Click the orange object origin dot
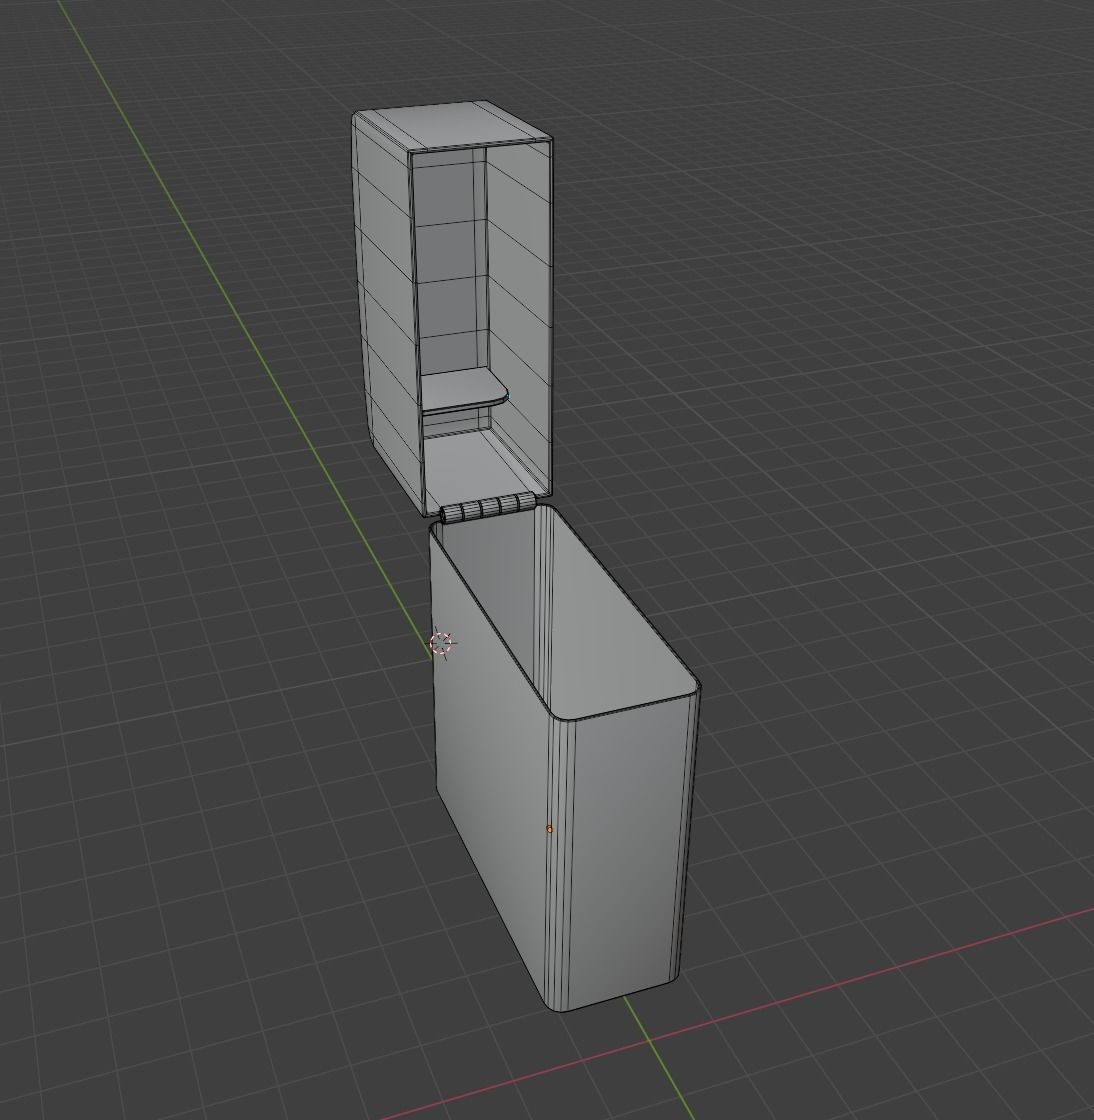1094x1120 pixels. point(549,829)
